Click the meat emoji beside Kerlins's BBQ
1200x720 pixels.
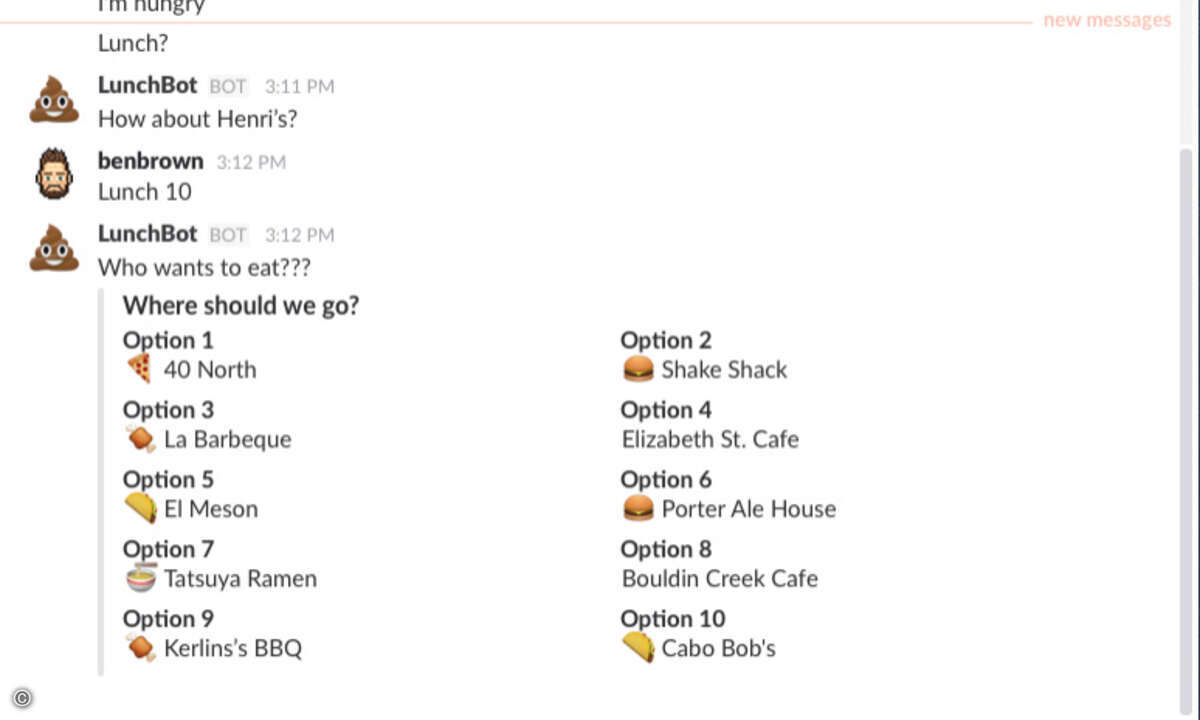(x=141, y=648)
